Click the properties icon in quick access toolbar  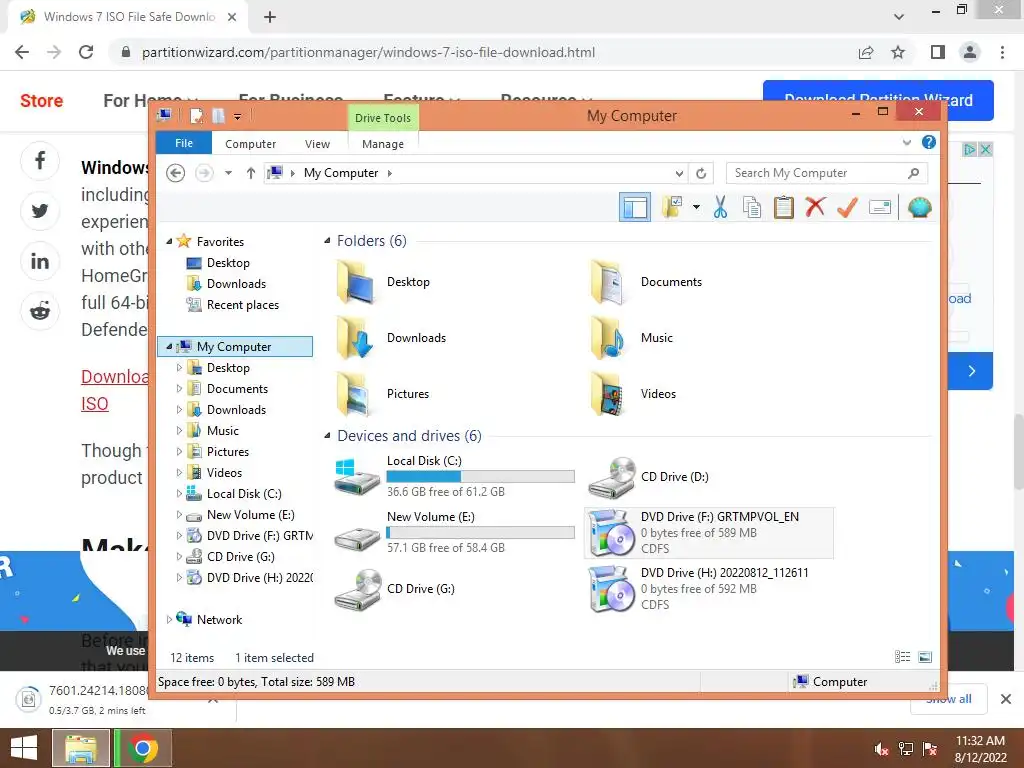tap(196, 116)
